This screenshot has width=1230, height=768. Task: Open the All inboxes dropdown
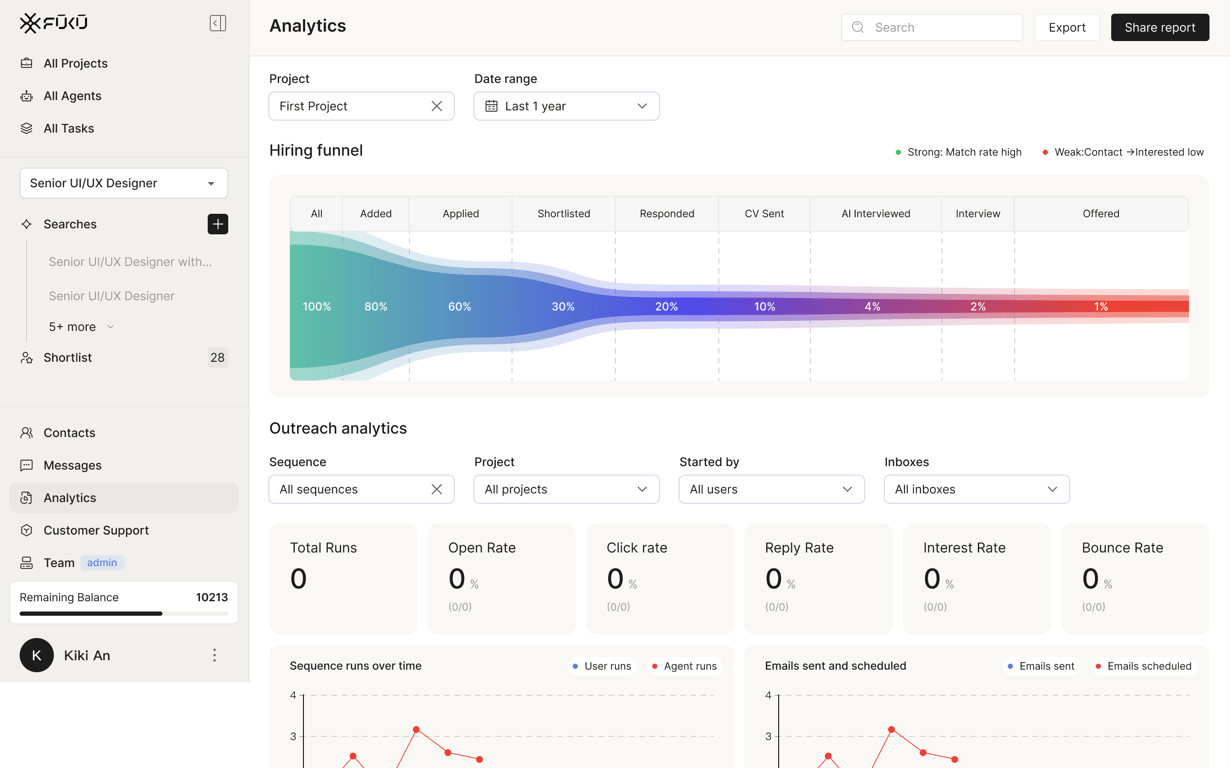(x=977, y=489)
